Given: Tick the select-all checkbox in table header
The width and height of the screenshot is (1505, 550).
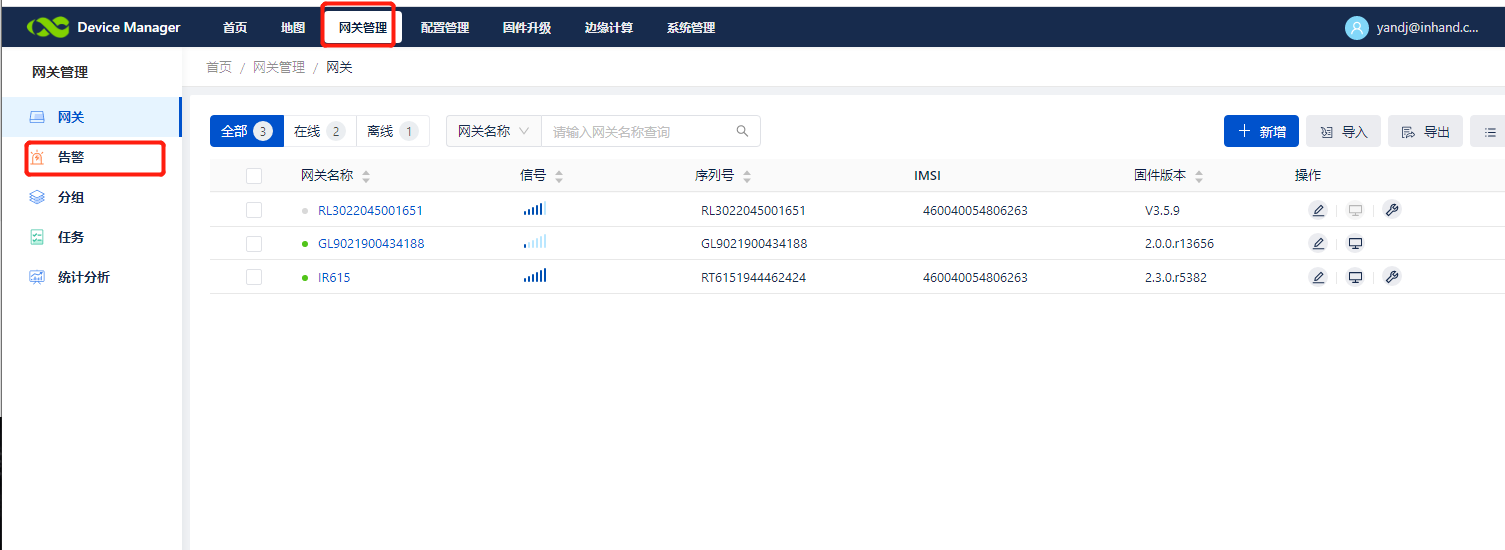Looking at the screenshot, I should pos(254,176).
